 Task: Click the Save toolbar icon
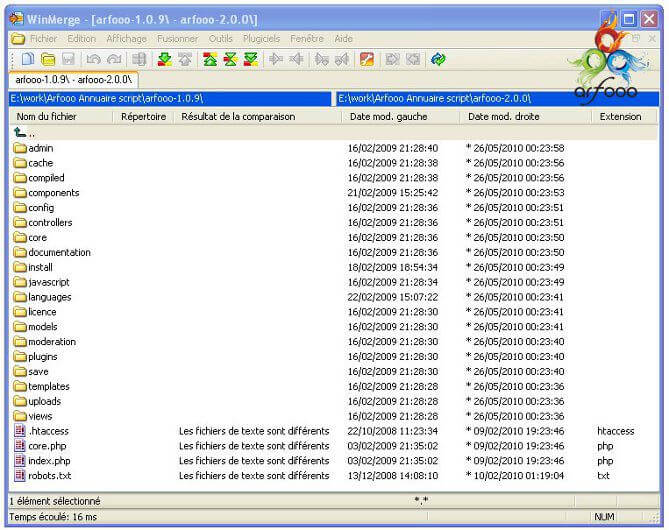coord(68,59)
